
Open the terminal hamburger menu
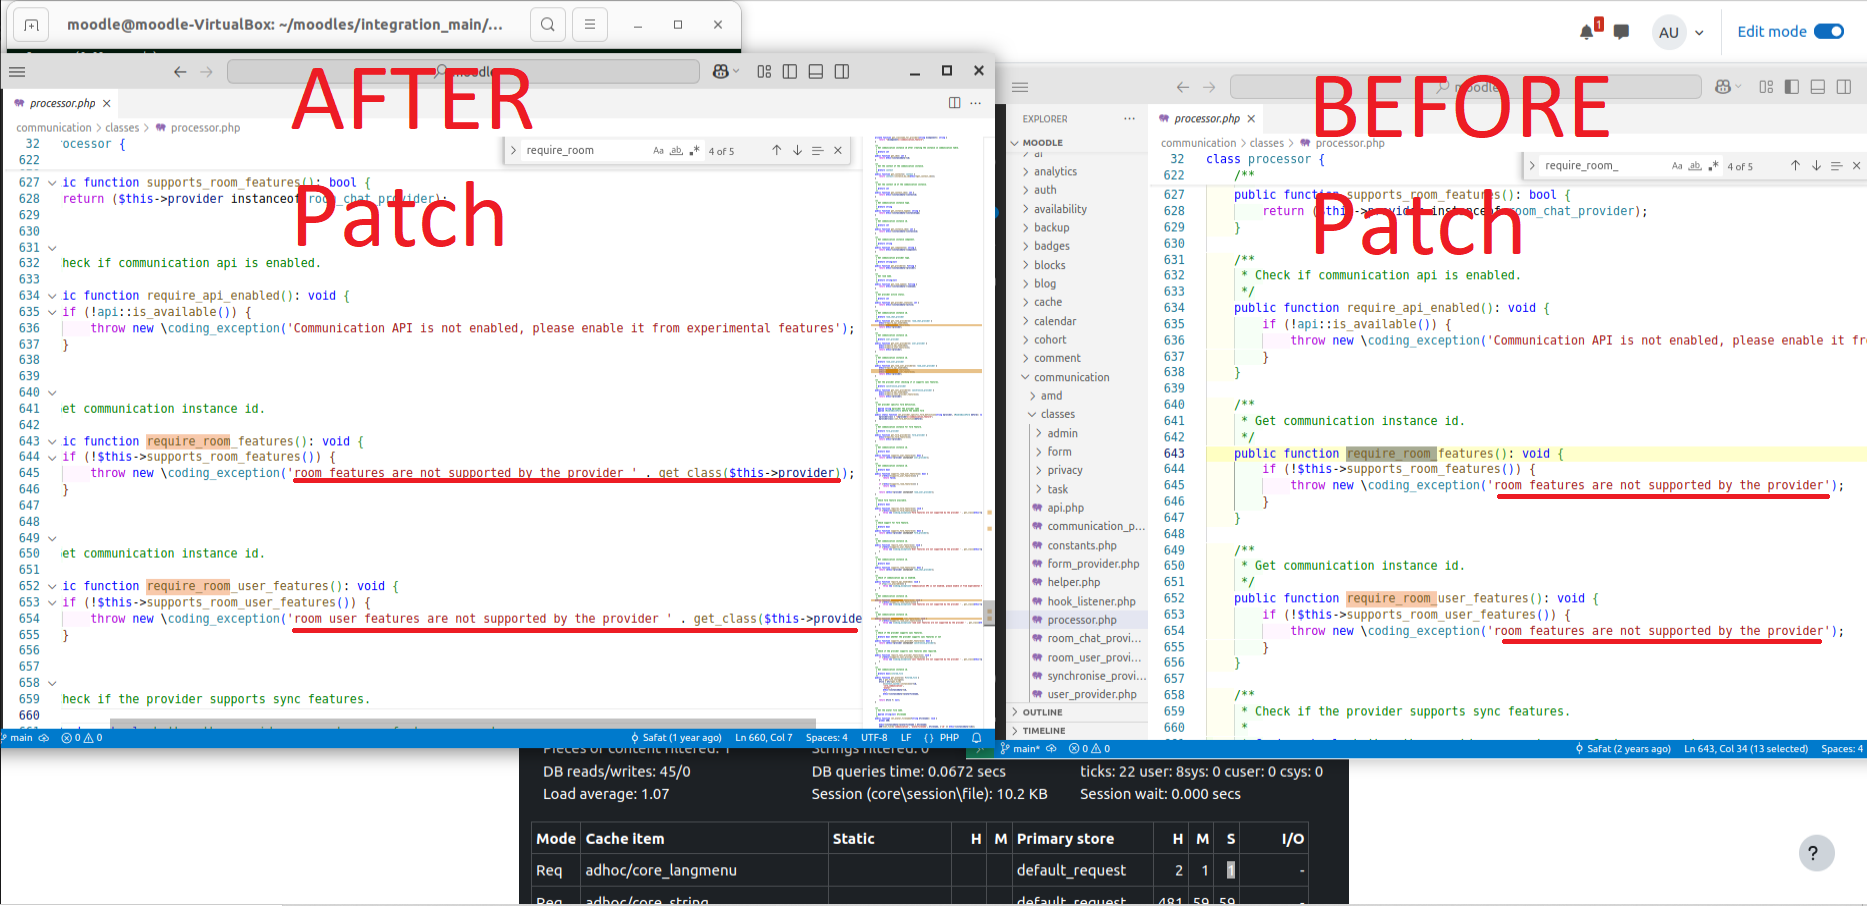590,25
